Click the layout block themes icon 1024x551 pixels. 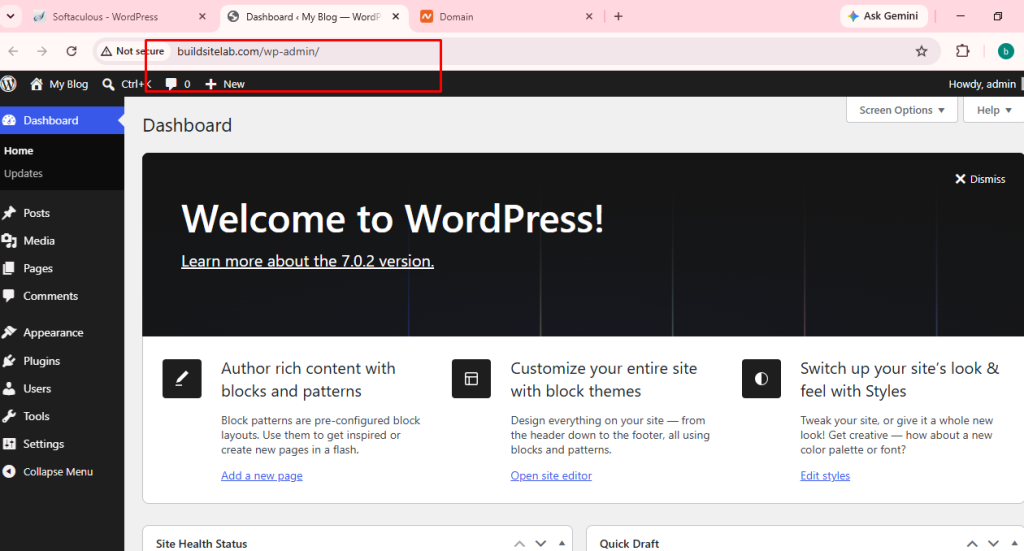coord(472,379)
